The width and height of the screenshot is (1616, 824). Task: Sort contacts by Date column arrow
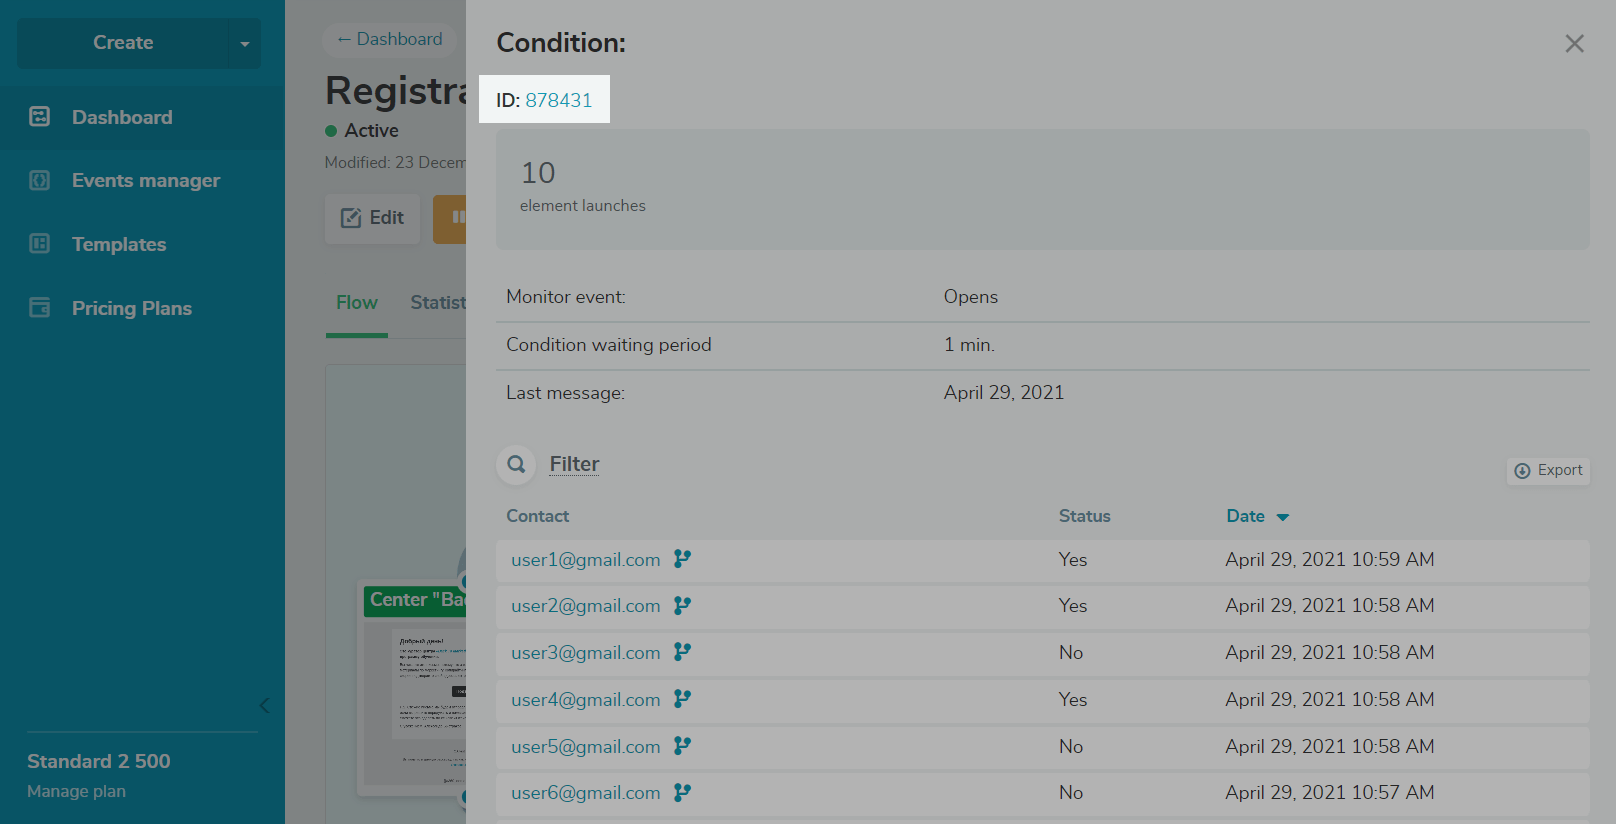click(1283, 517)
